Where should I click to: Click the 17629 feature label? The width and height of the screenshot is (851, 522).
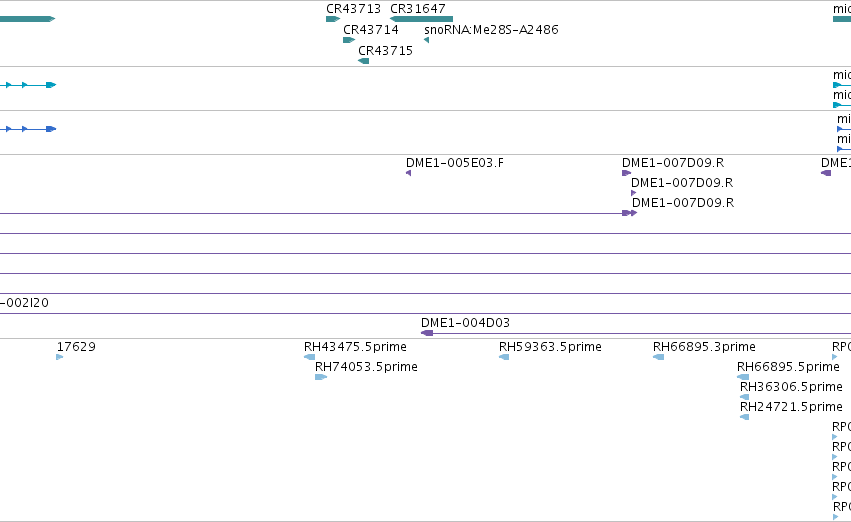coord(76,347)
